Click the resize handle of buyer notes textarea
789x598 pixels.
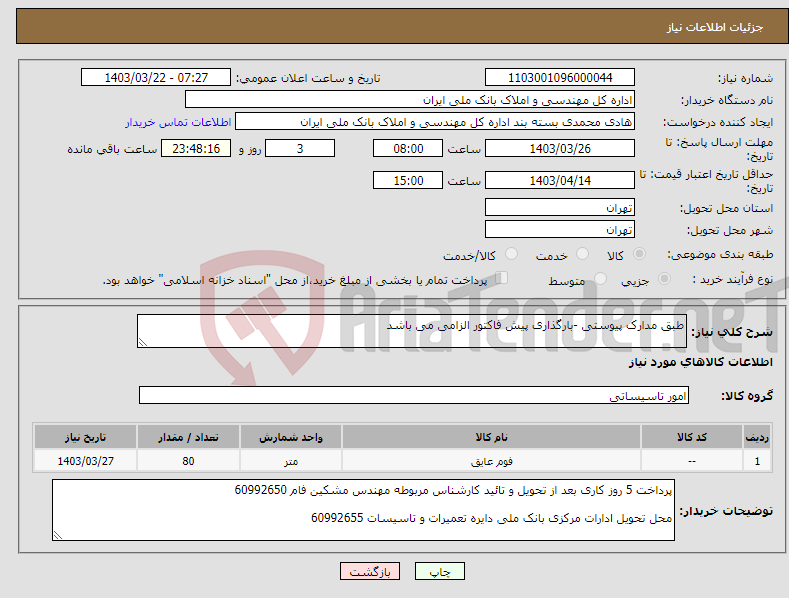tap(58, 535)
